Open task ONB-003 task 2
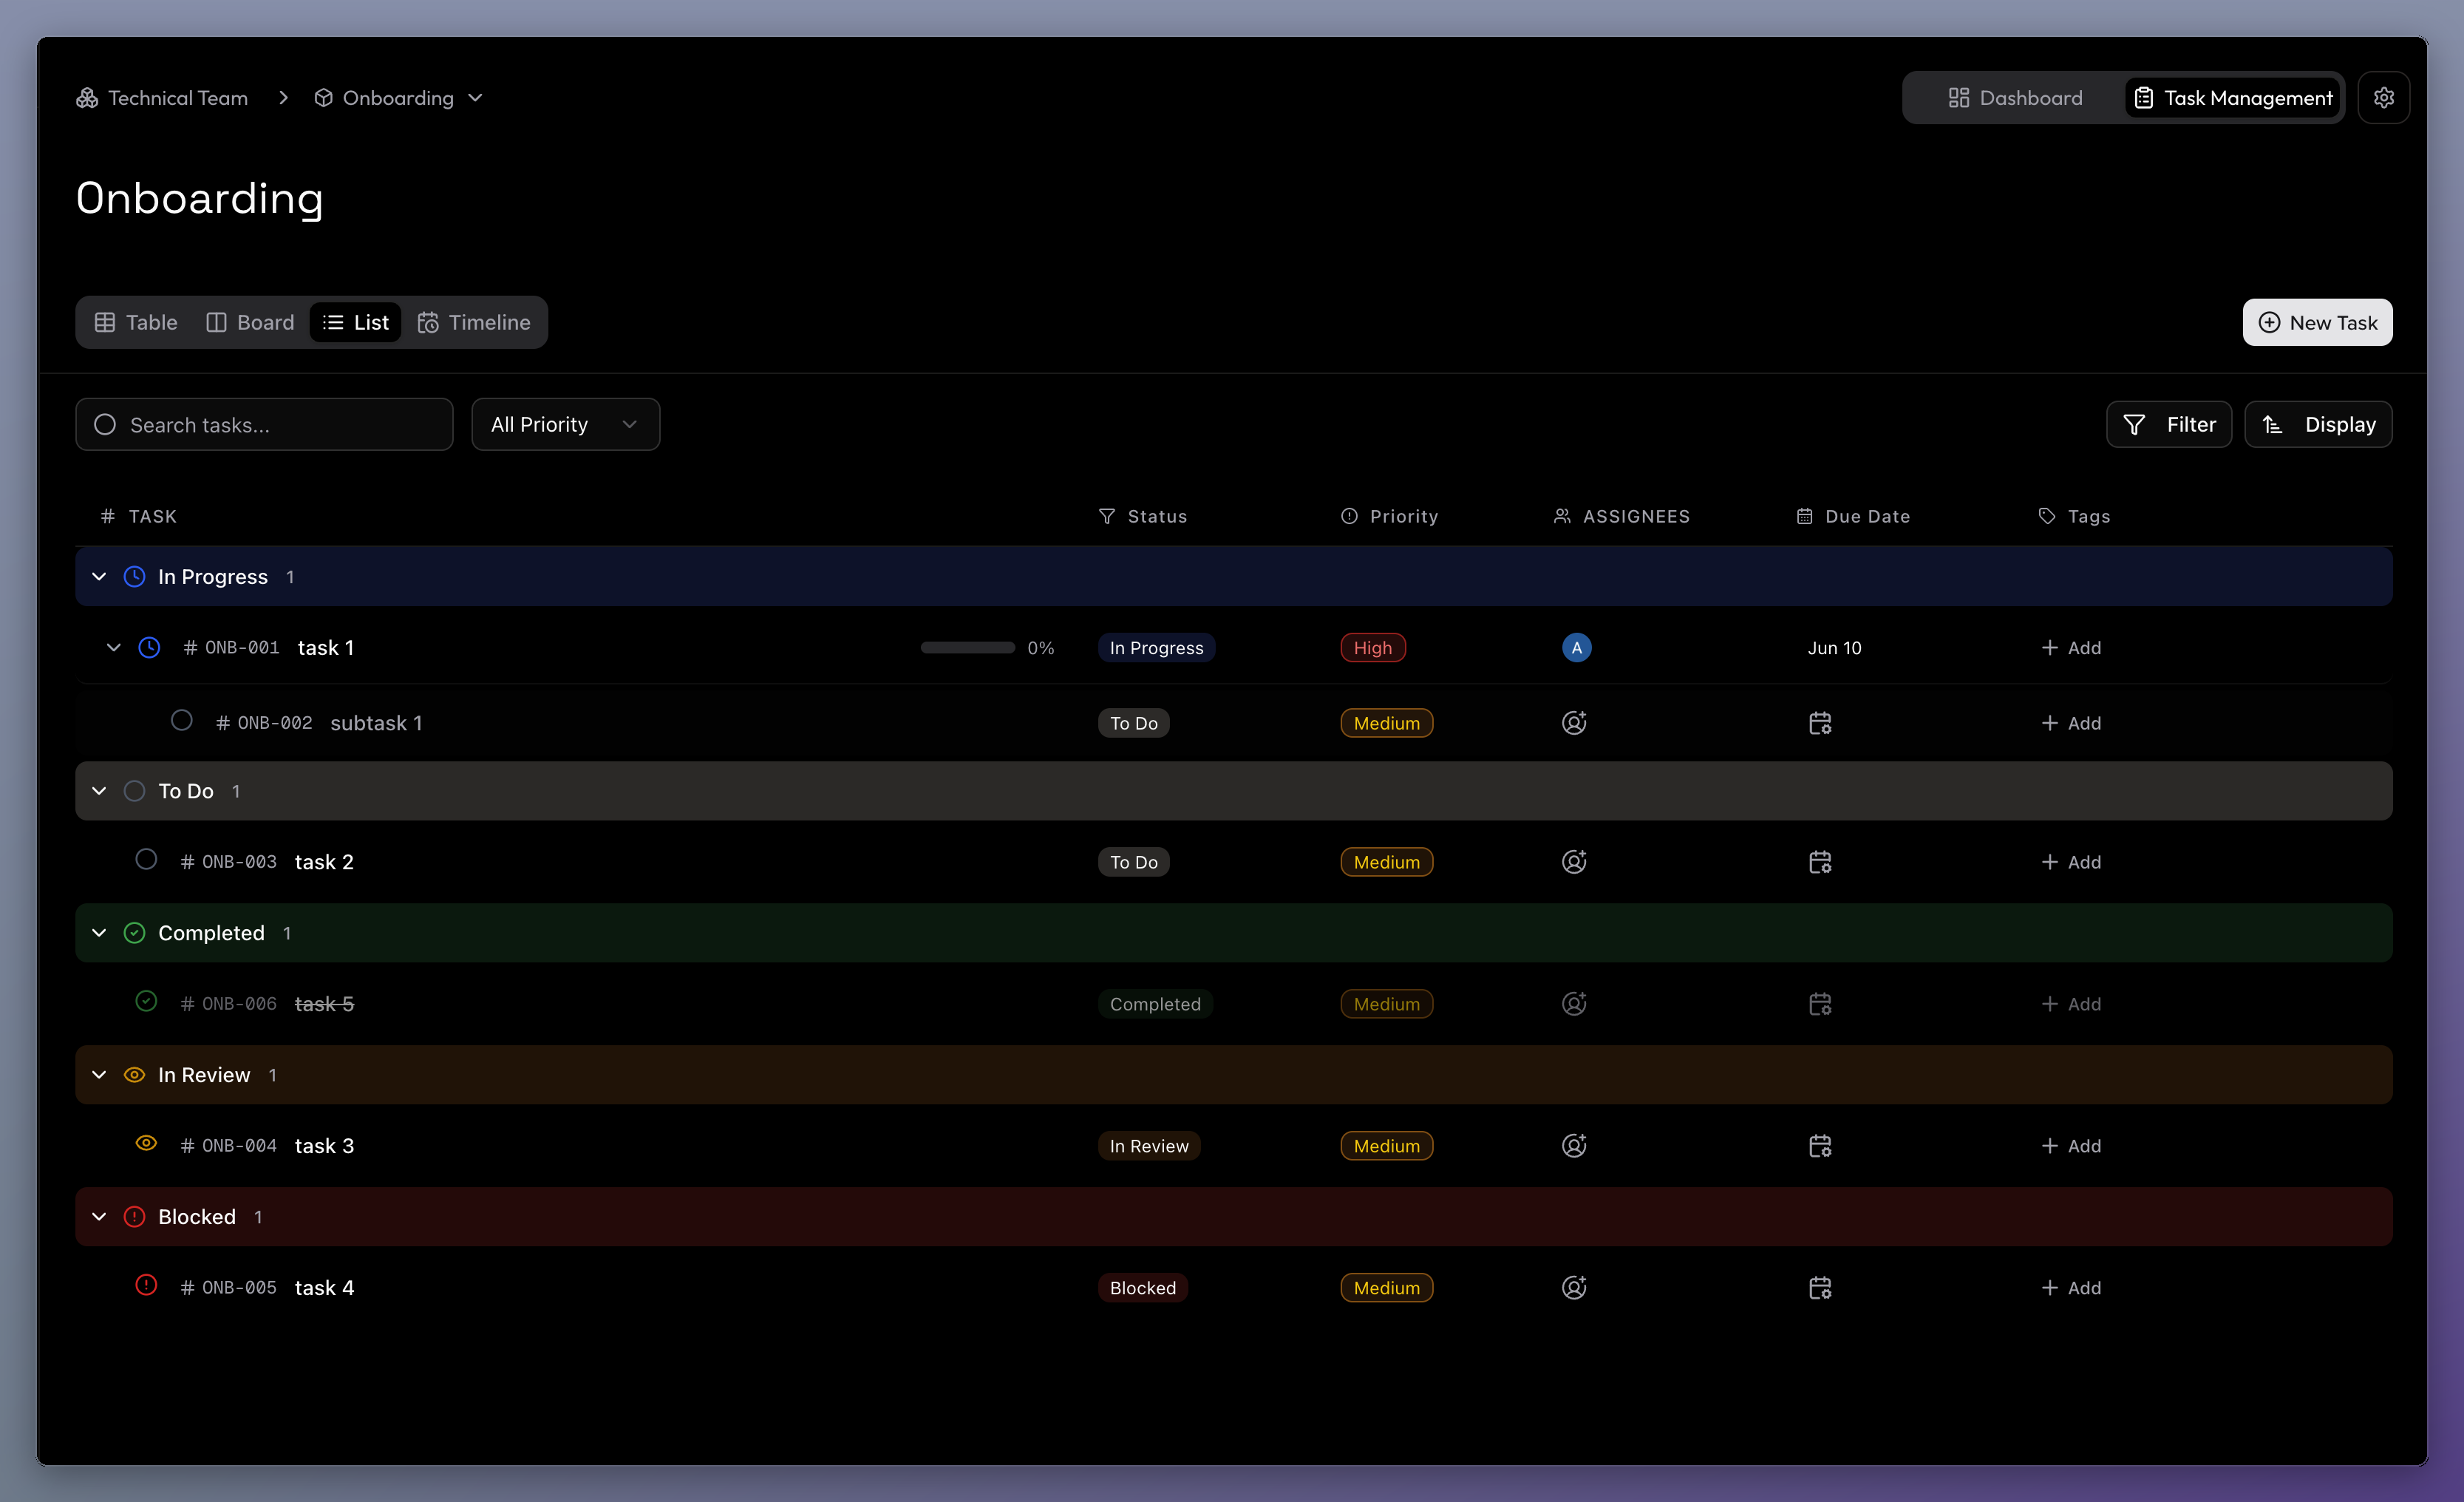This screenshot has width=2464, height=1502. pyautogui.click(x=324, y=862)
